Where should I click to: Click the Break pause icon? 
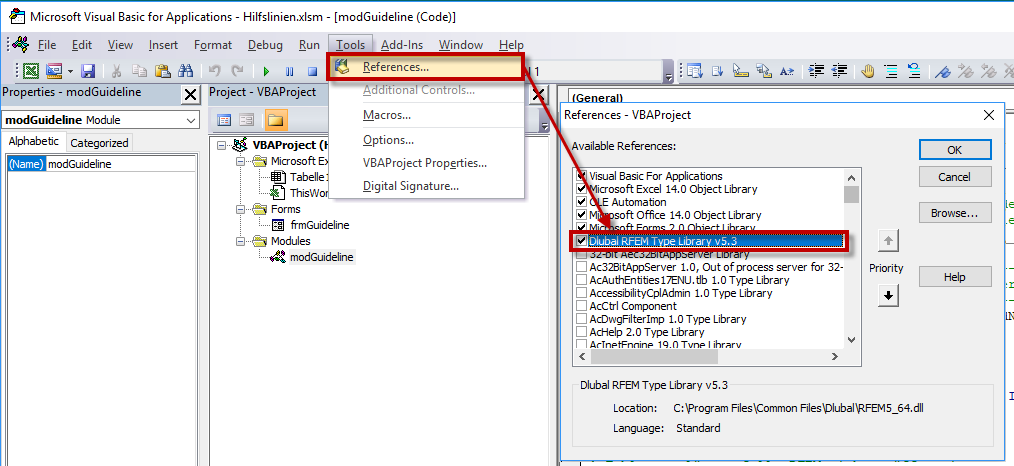tap(290, 71)
